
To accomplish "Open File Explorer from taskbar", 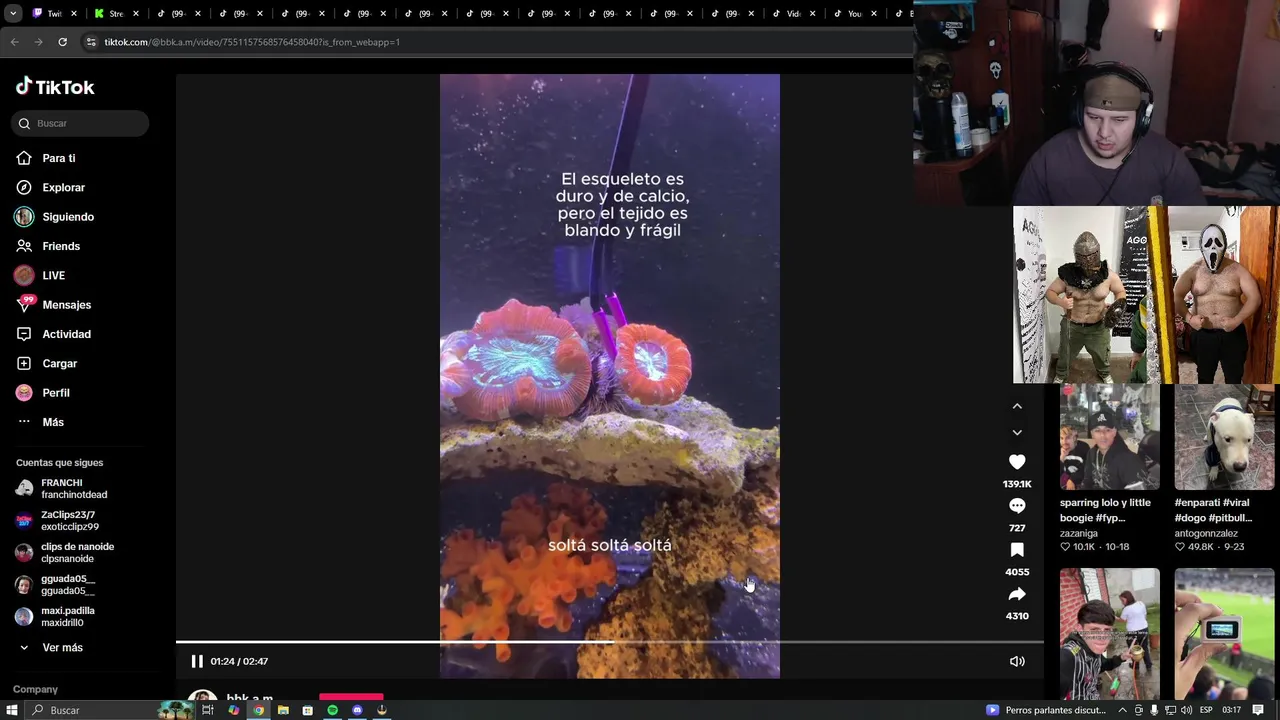I will tap(283, 710).
